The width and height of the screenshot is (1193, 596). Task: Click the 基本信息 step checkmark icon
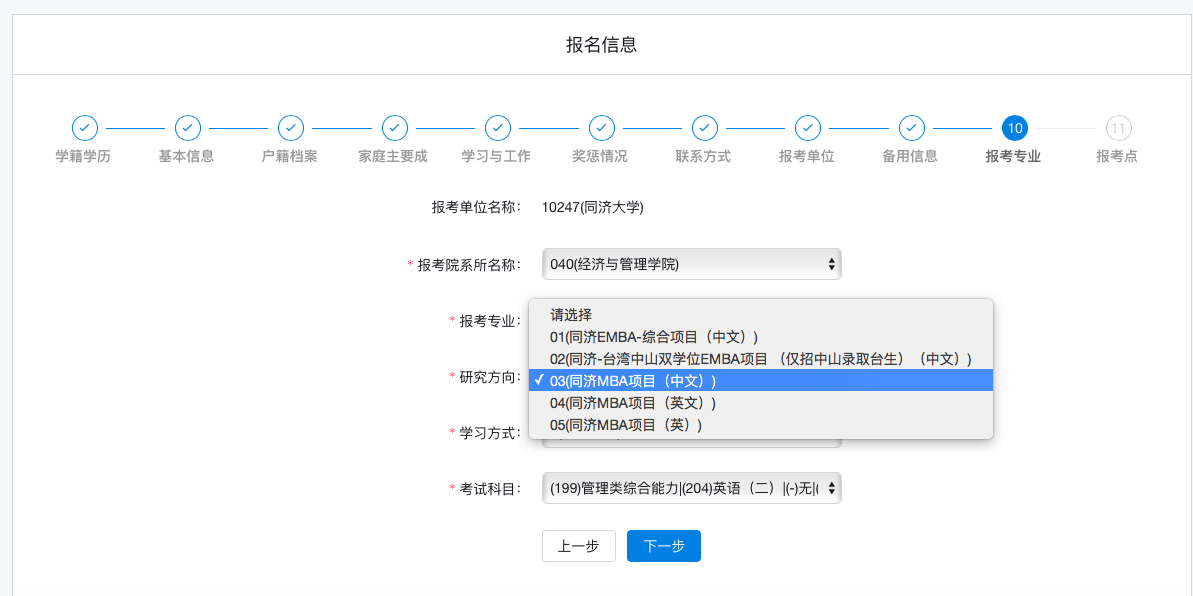point(188,128)
